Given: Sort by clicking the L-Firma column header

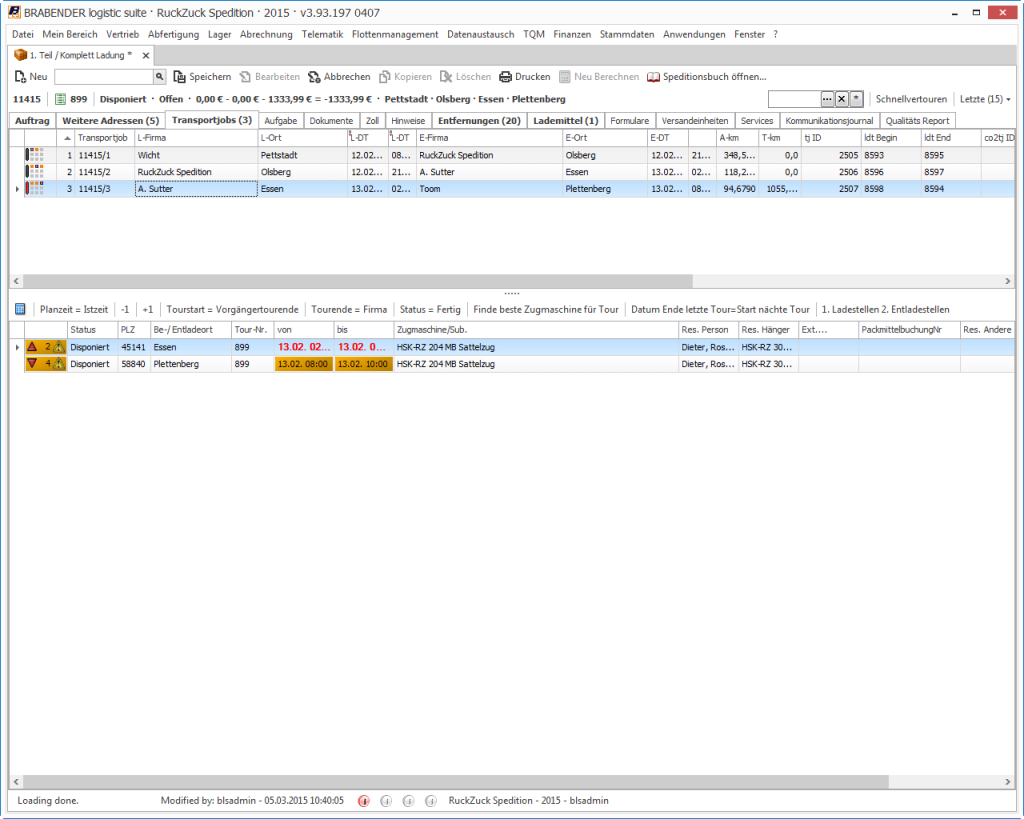Looking at the screenshot, I should 195,138.
